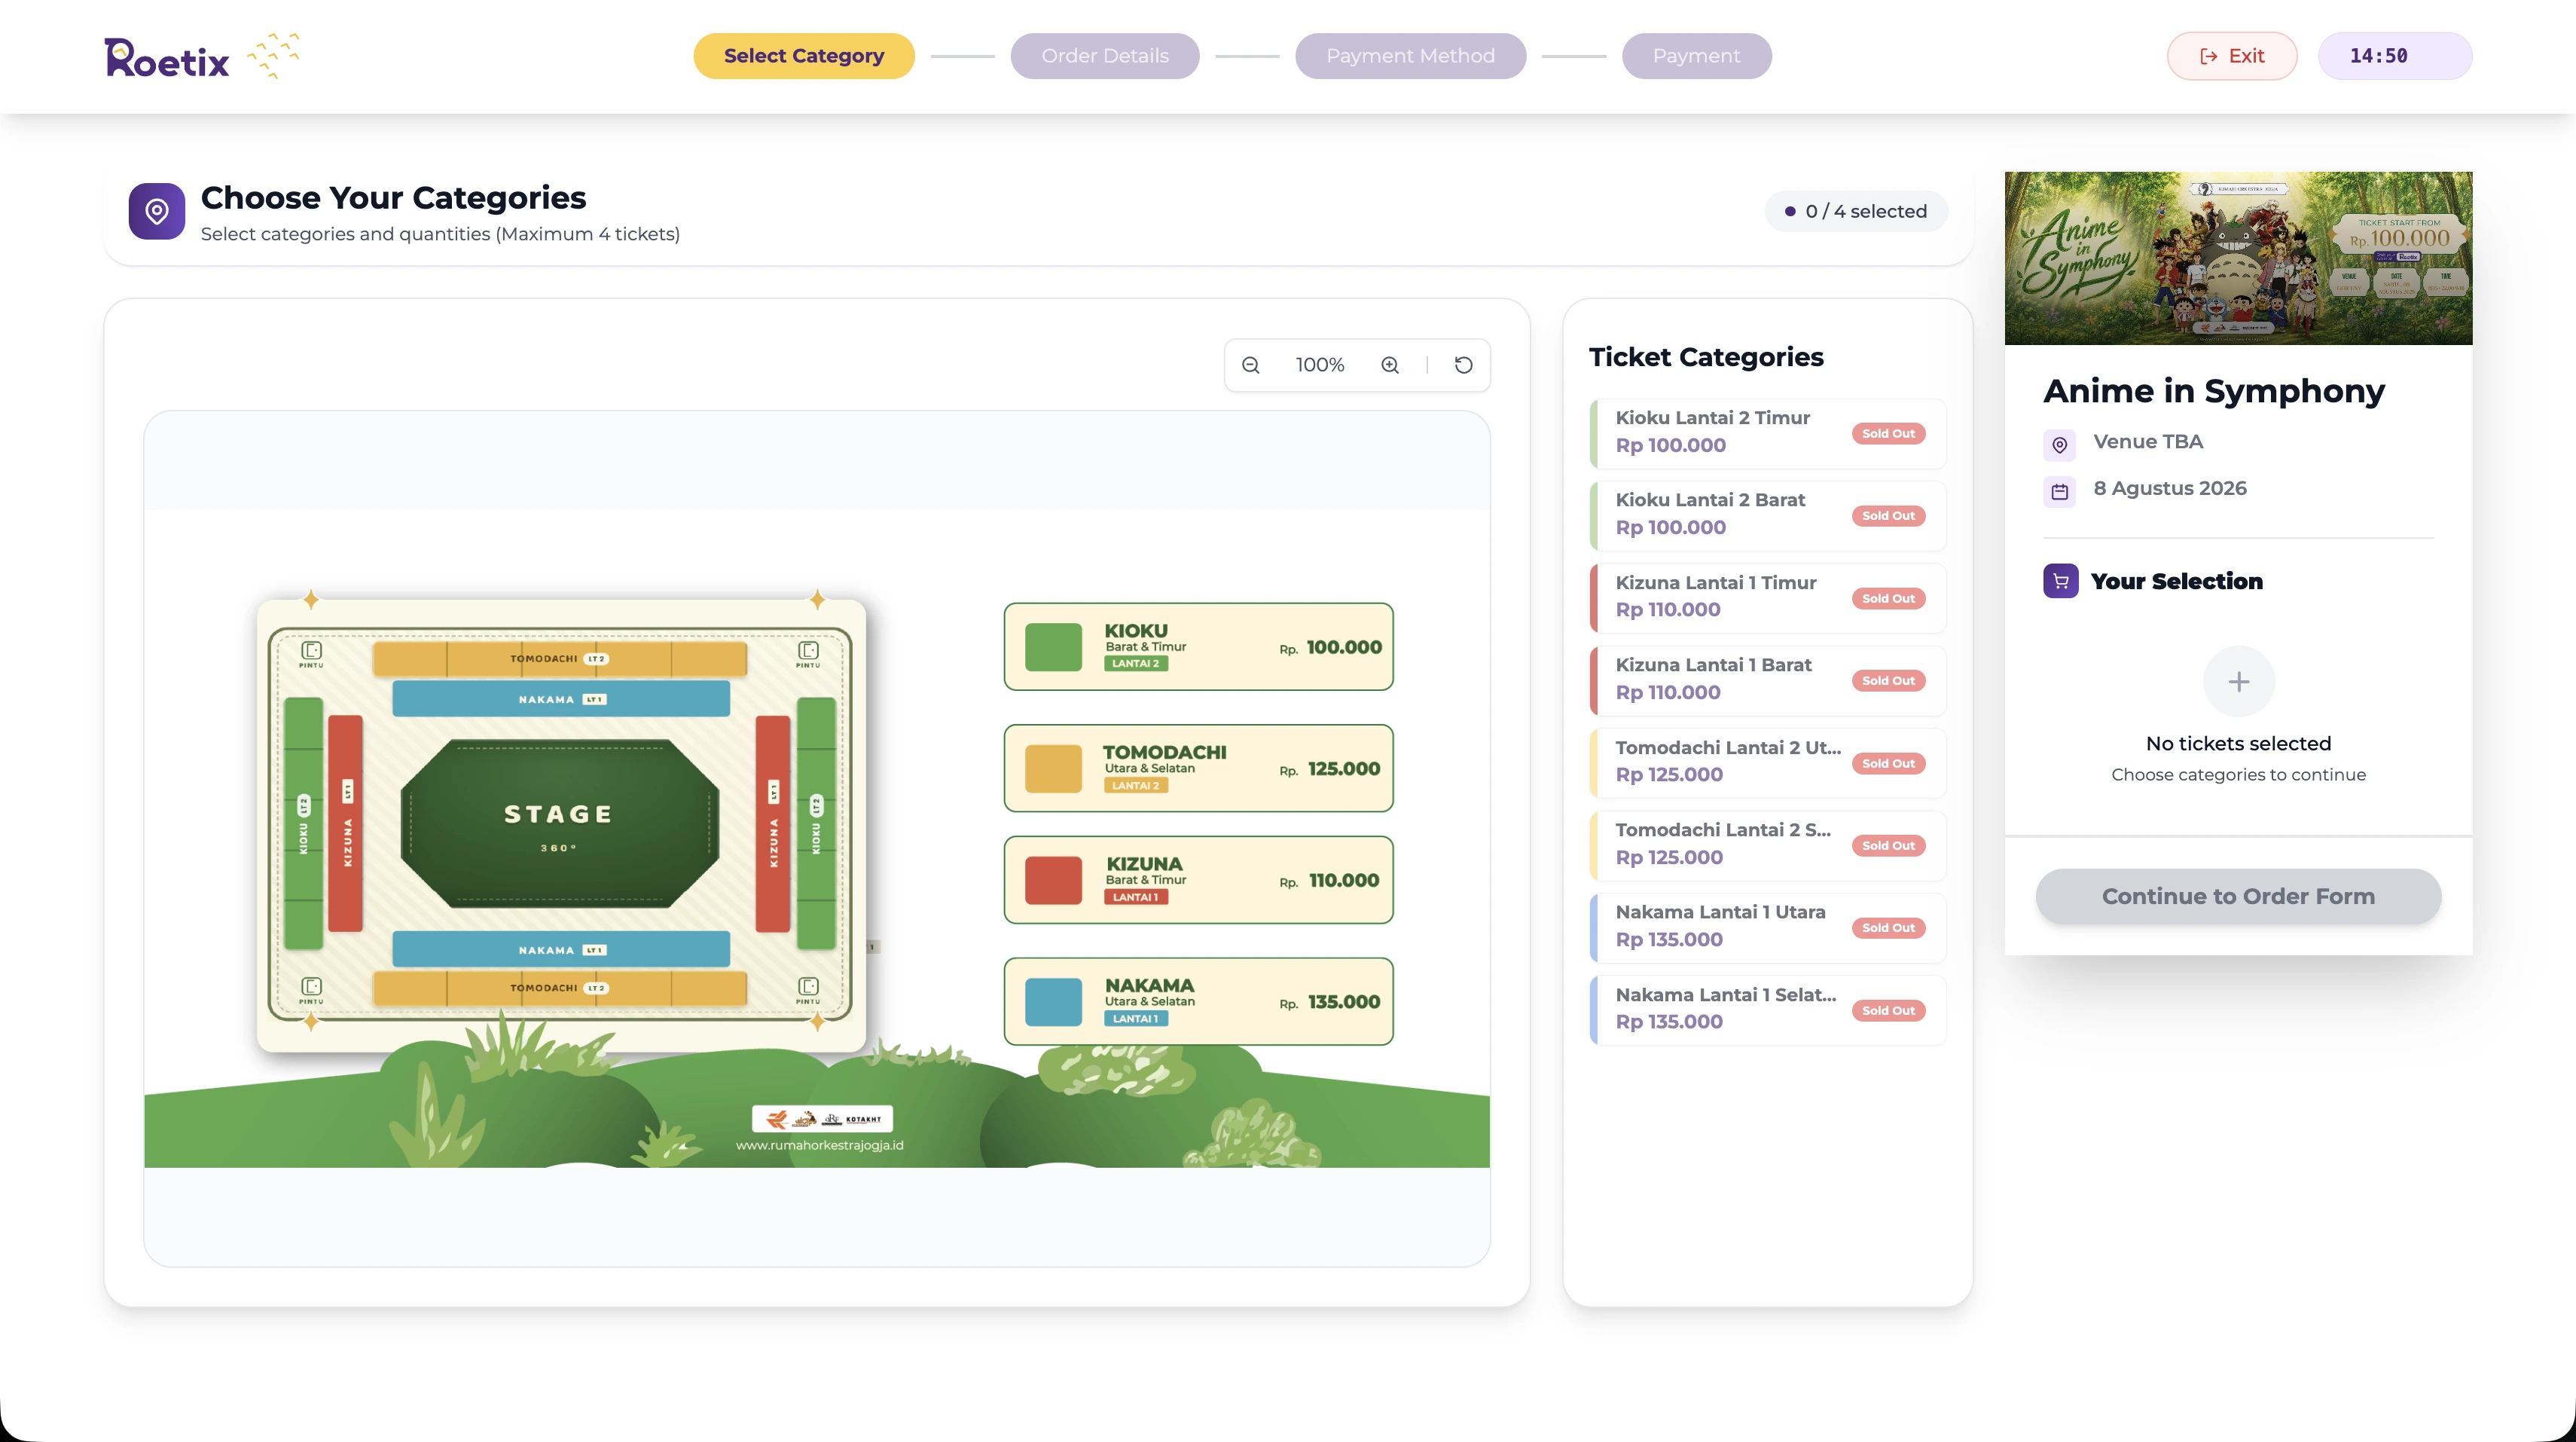The height and width of the screenshot is (1442, 2576).
Task: Click the 100% zoom level value
Action: tap(1320, 365)
